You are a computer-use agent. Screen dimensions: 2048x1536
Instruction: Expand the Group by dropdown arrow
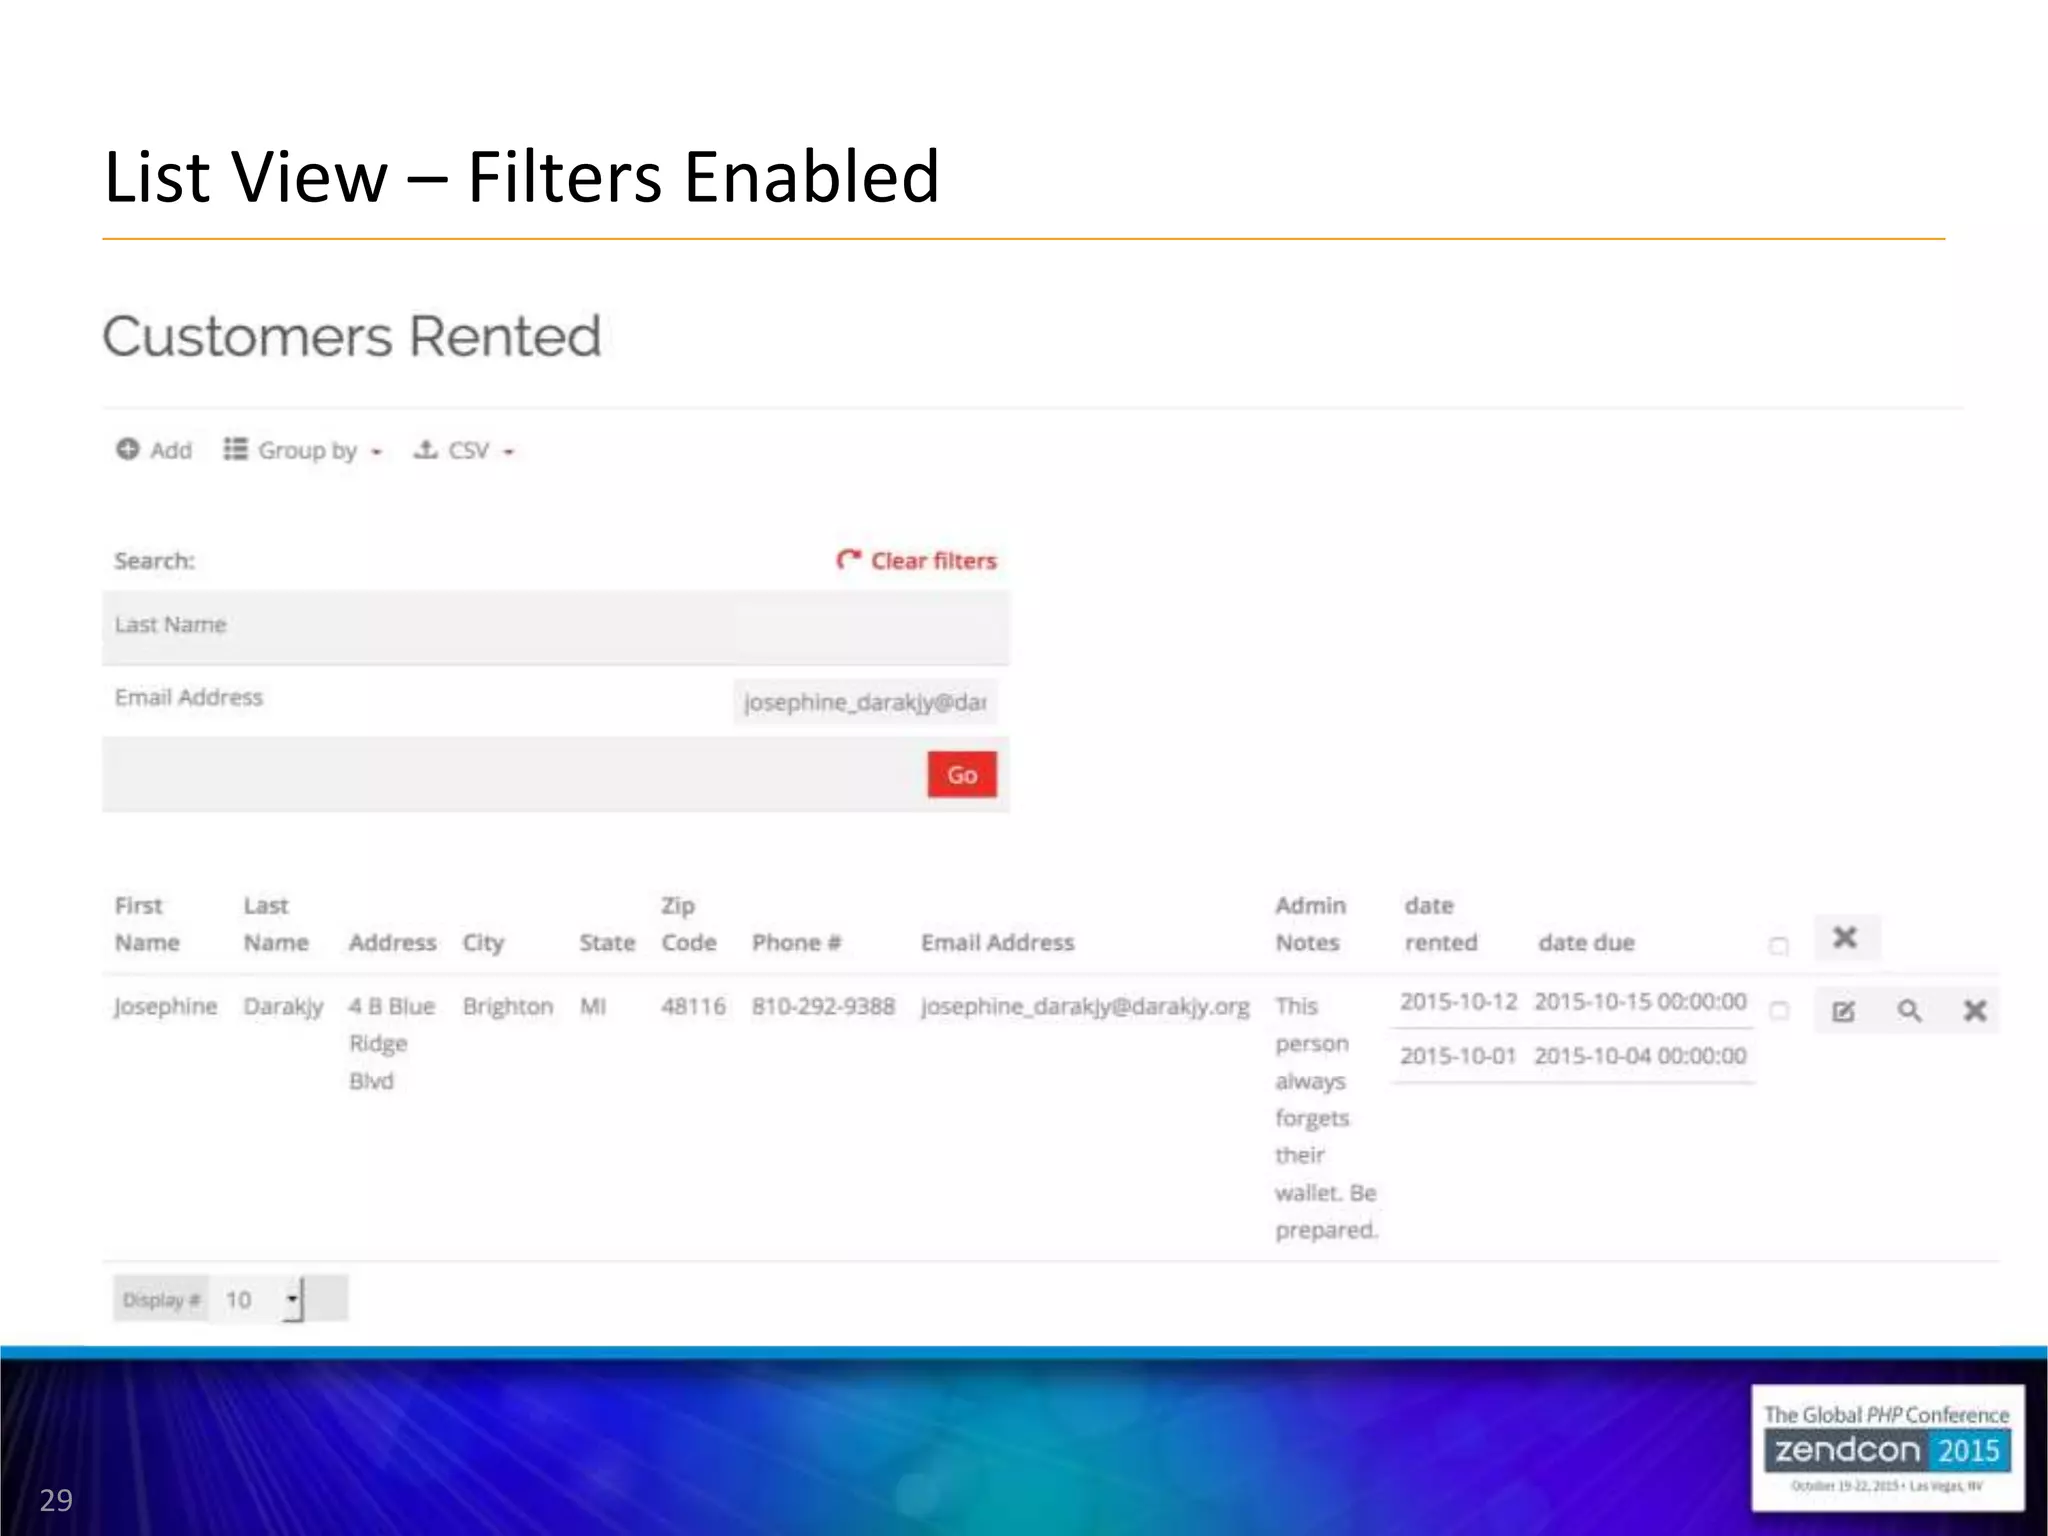coord(377,452)
